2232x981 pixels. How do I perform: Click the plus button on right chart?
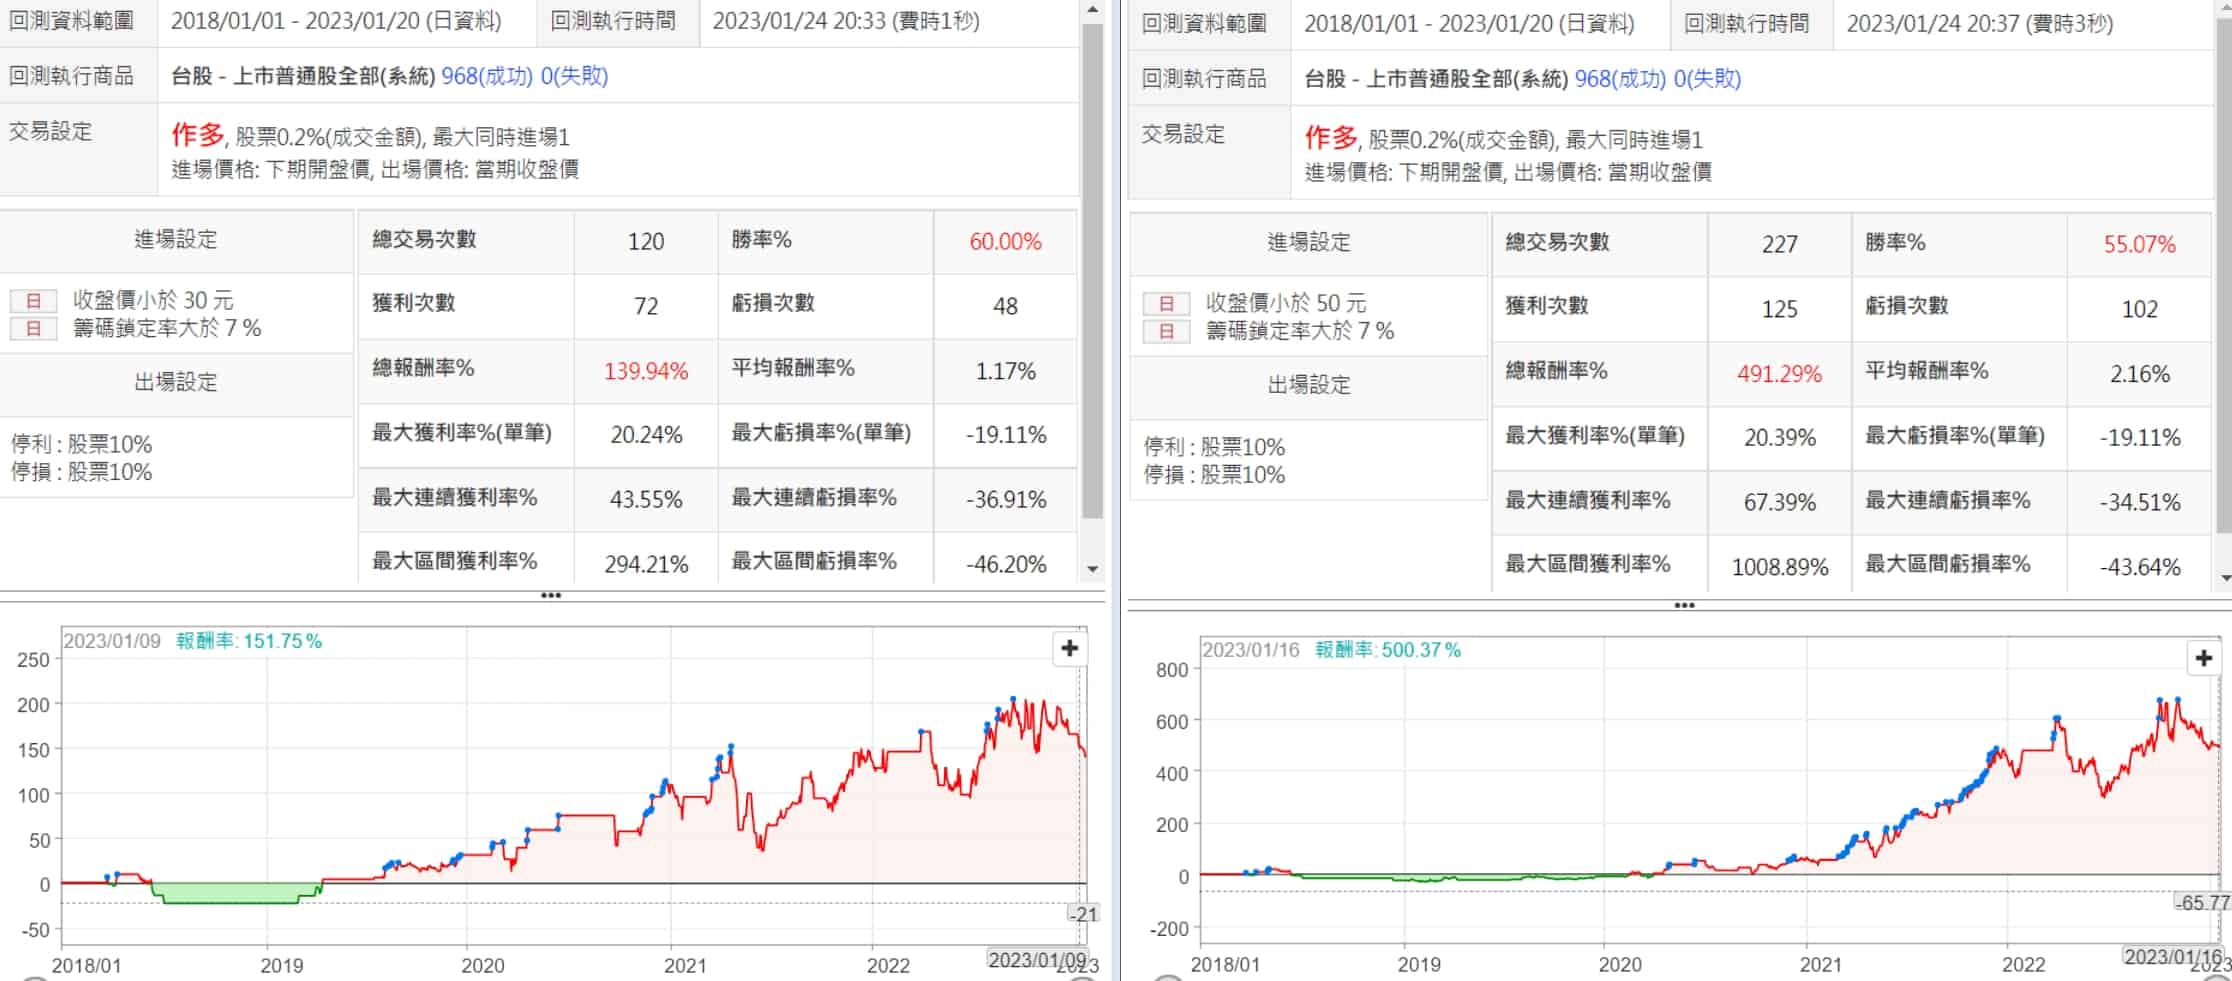pos(2203,658)
